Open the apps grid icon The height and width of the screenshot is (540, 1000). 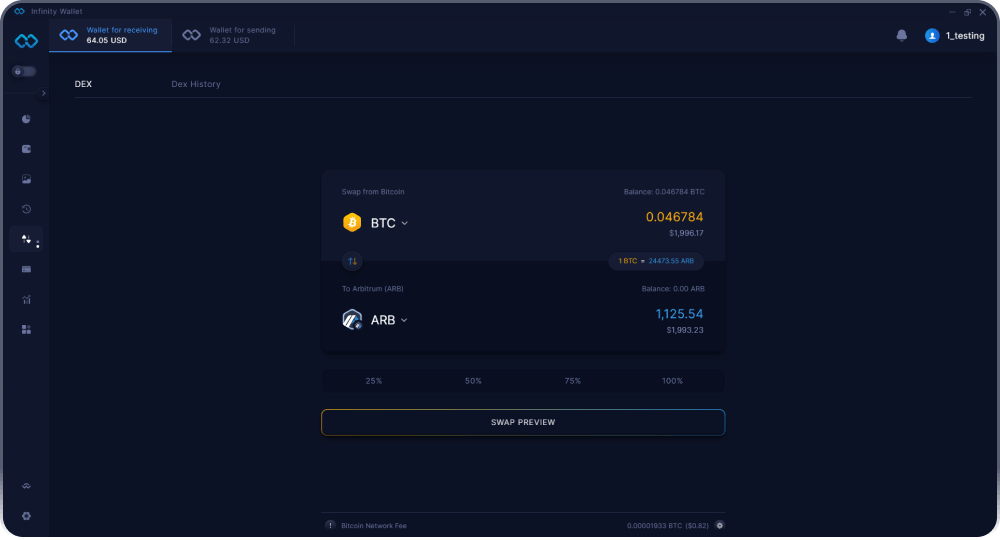click(x=26, y=330)
